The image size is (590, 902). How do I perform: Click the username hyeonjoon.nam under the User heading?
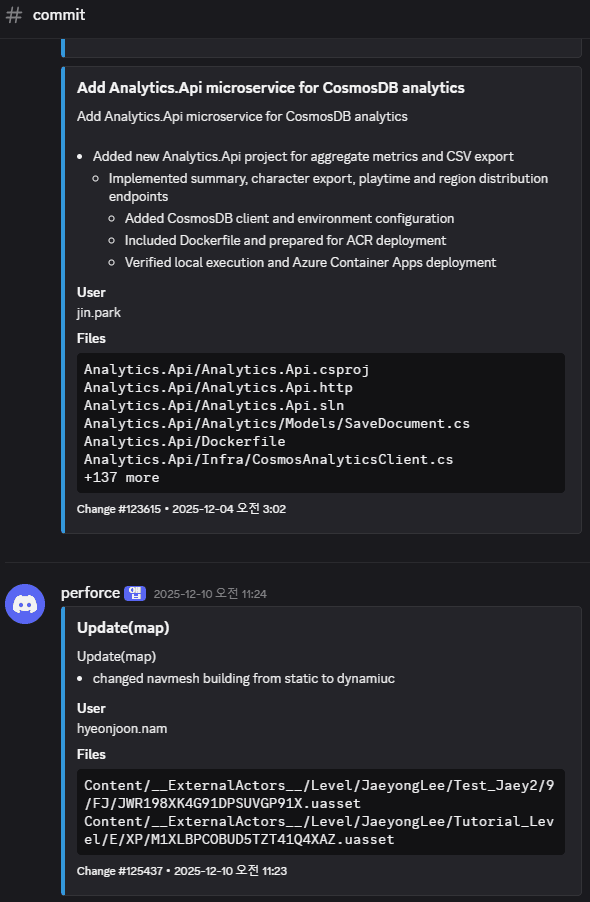(122, 728)
